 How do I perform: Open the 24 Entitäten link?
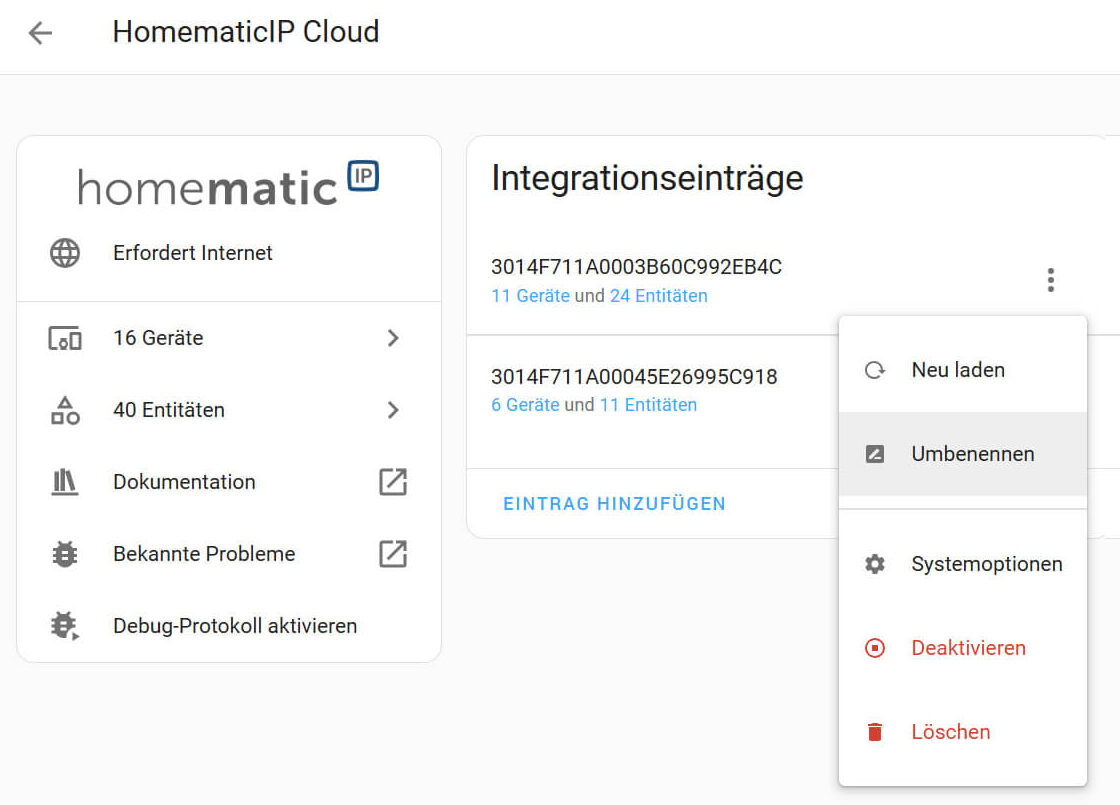(658, 296)
